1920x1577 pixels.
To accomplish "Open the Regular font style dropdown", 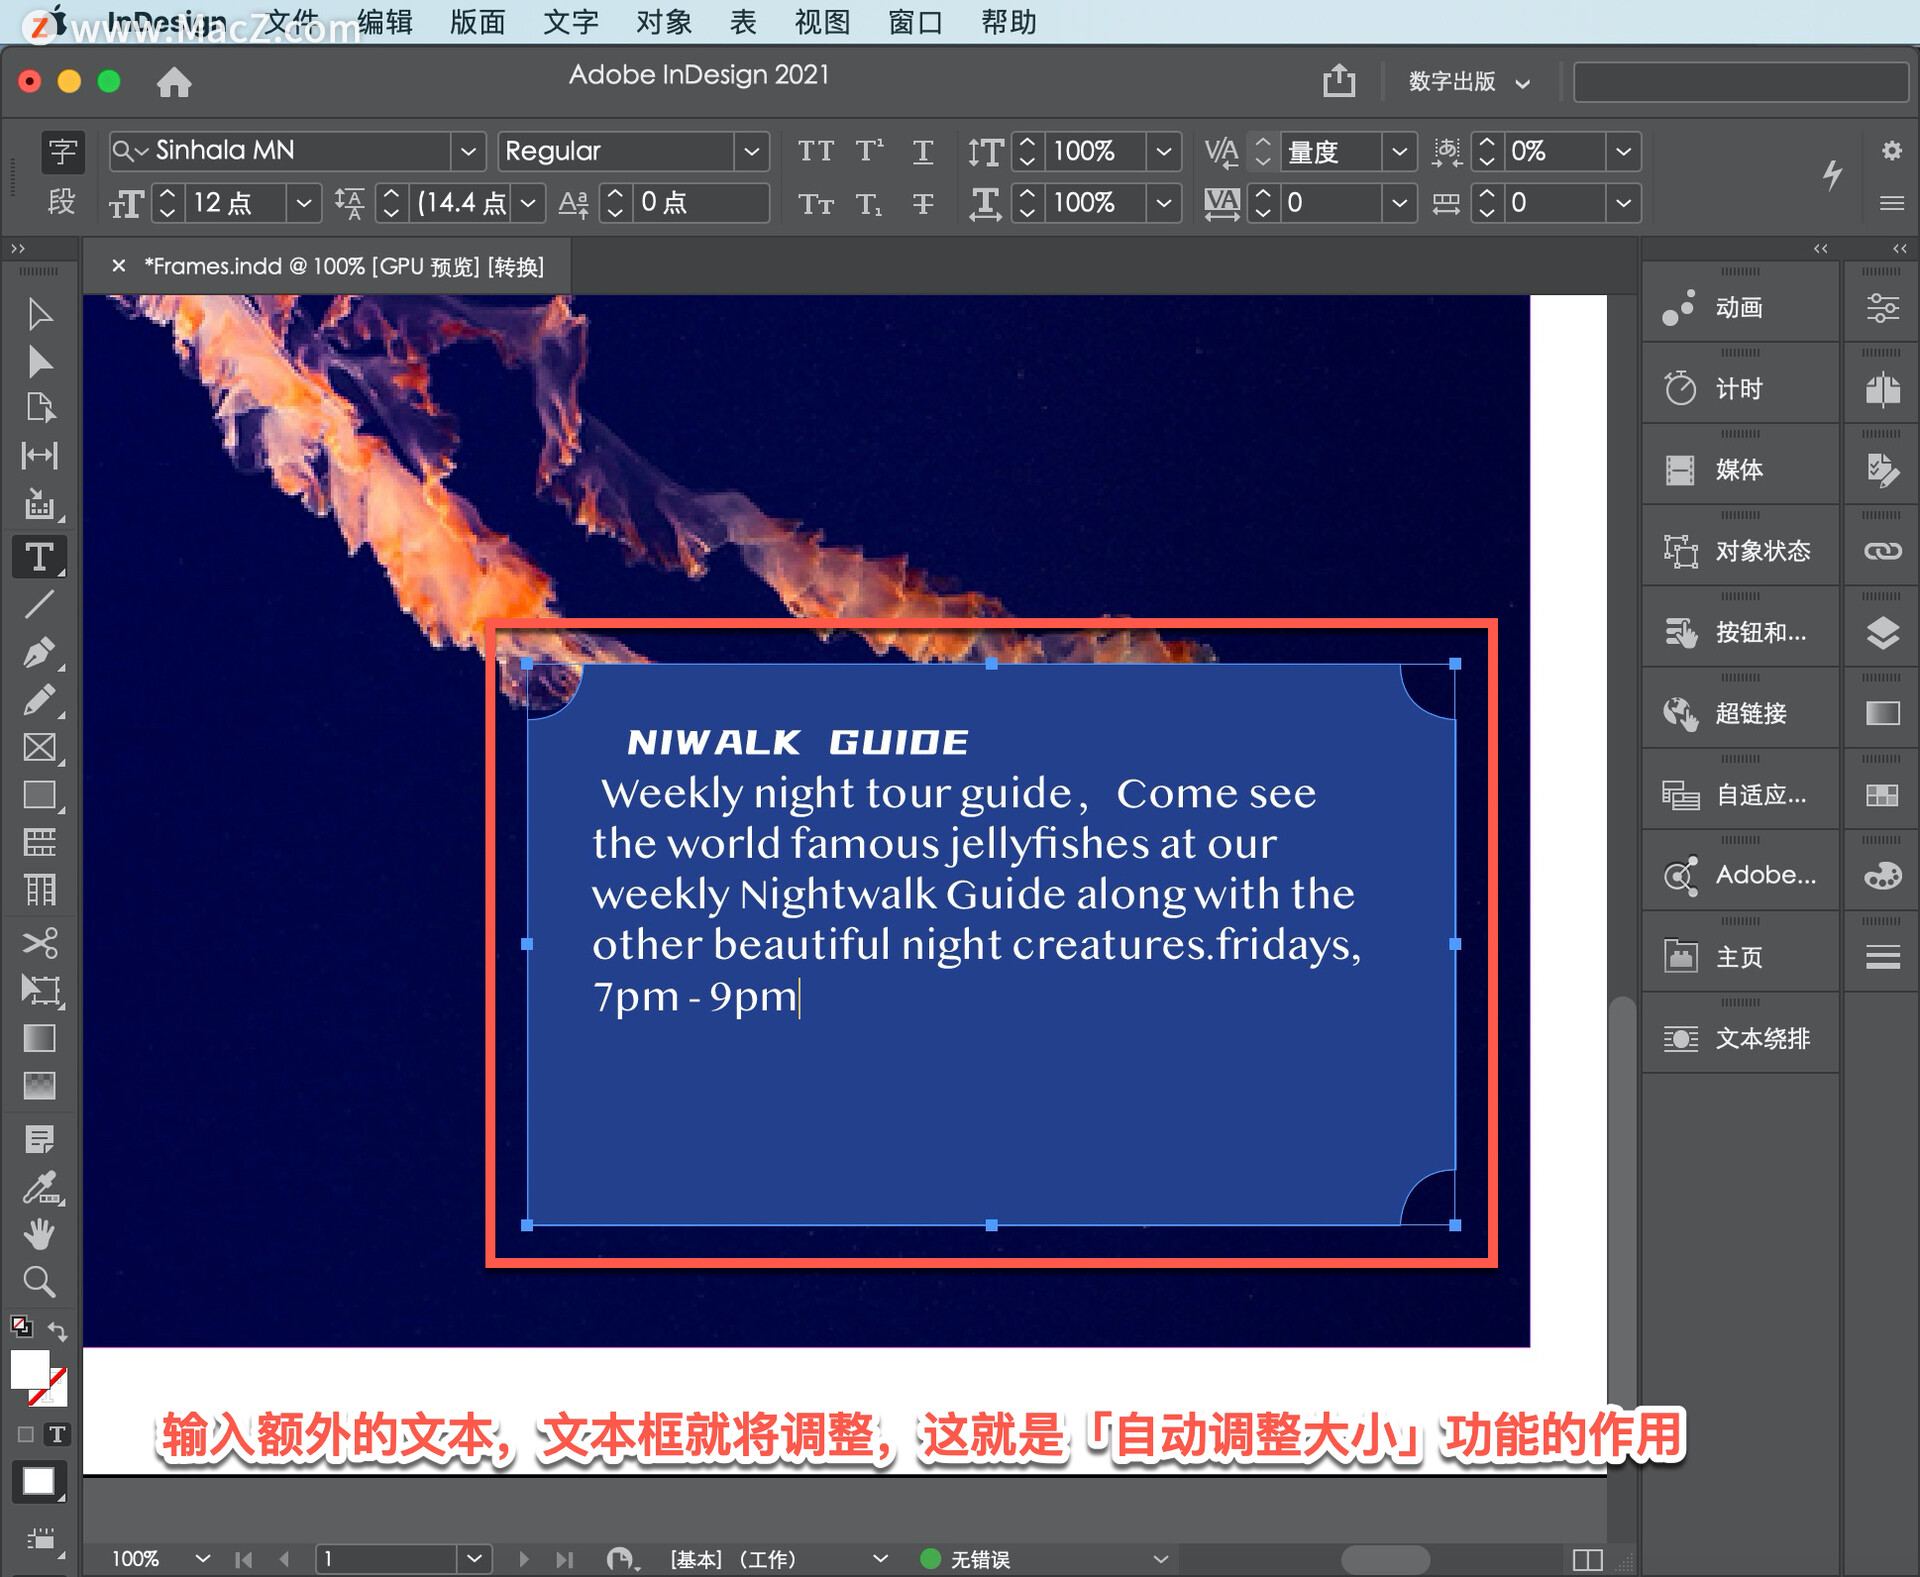I will point(751,151).
